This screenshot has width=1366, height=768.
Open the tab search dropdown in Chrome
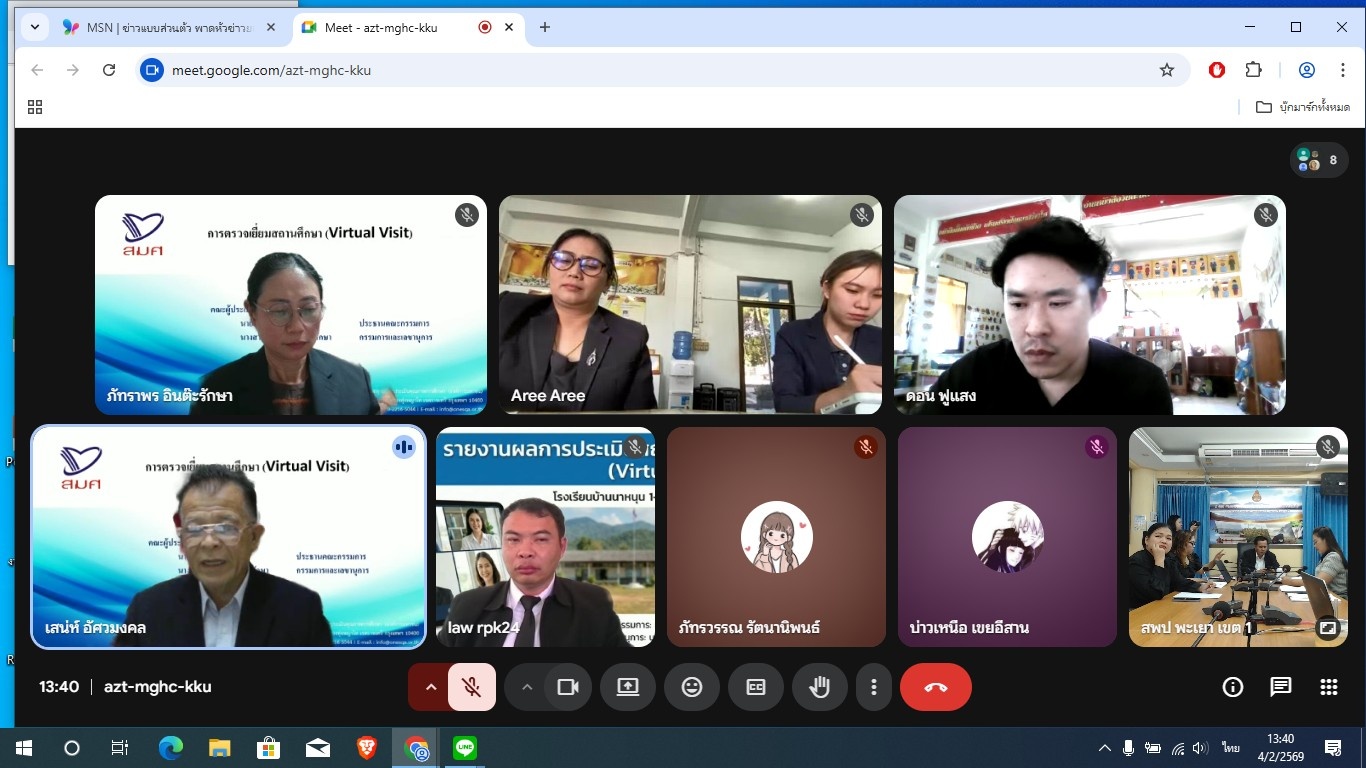[x=35, y=27]
